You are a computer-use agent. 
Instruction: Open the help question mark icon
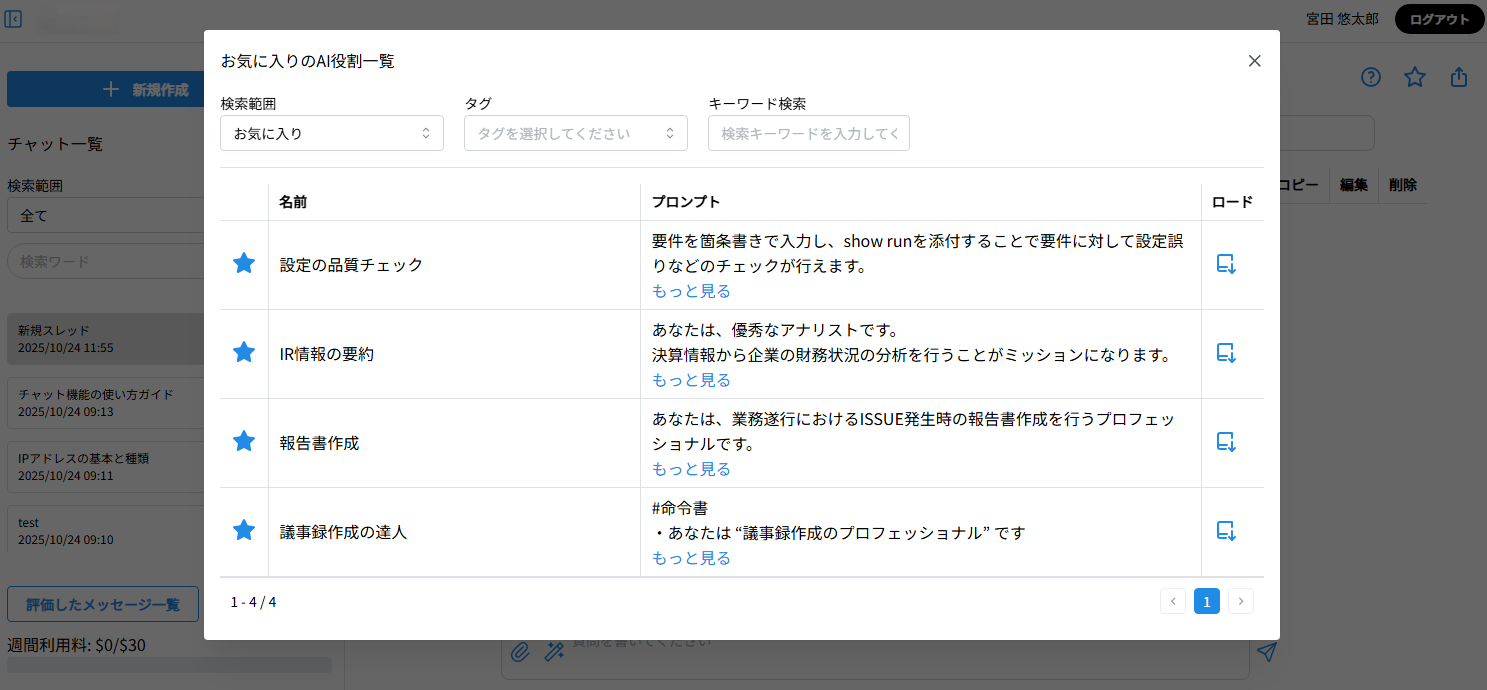point(1370,77)
